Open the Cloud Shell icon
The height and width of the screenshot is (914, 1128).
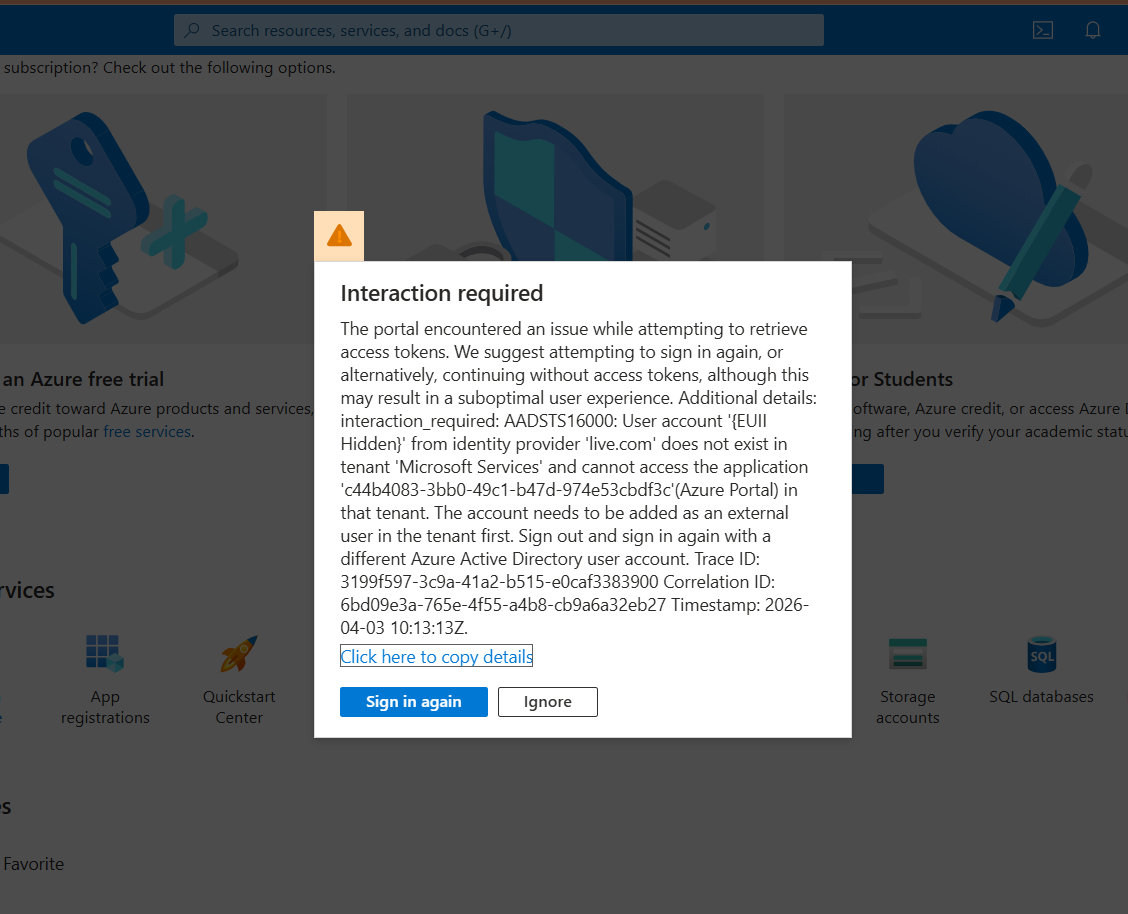(x=1042, y=30)
